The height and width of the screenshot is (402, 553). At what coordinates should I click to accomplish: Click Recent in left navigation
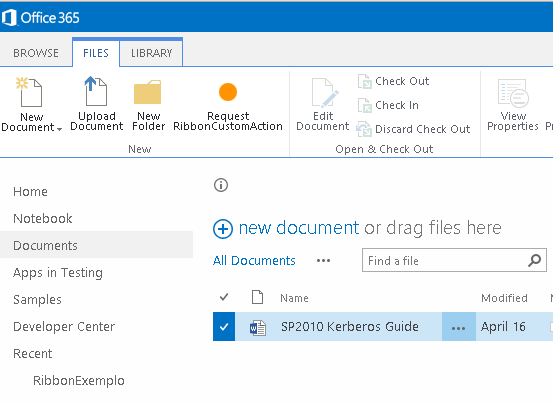(x=32, y=354)
